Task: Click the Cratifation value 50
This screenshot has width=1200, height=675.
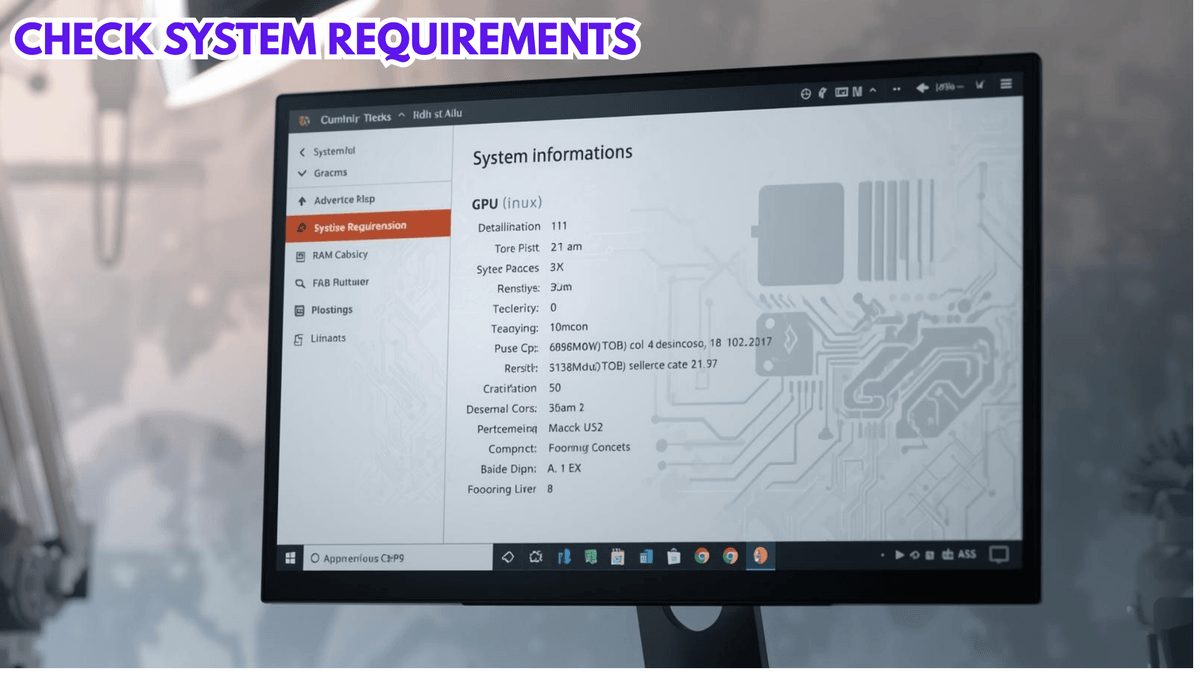Action: (555, 388)
